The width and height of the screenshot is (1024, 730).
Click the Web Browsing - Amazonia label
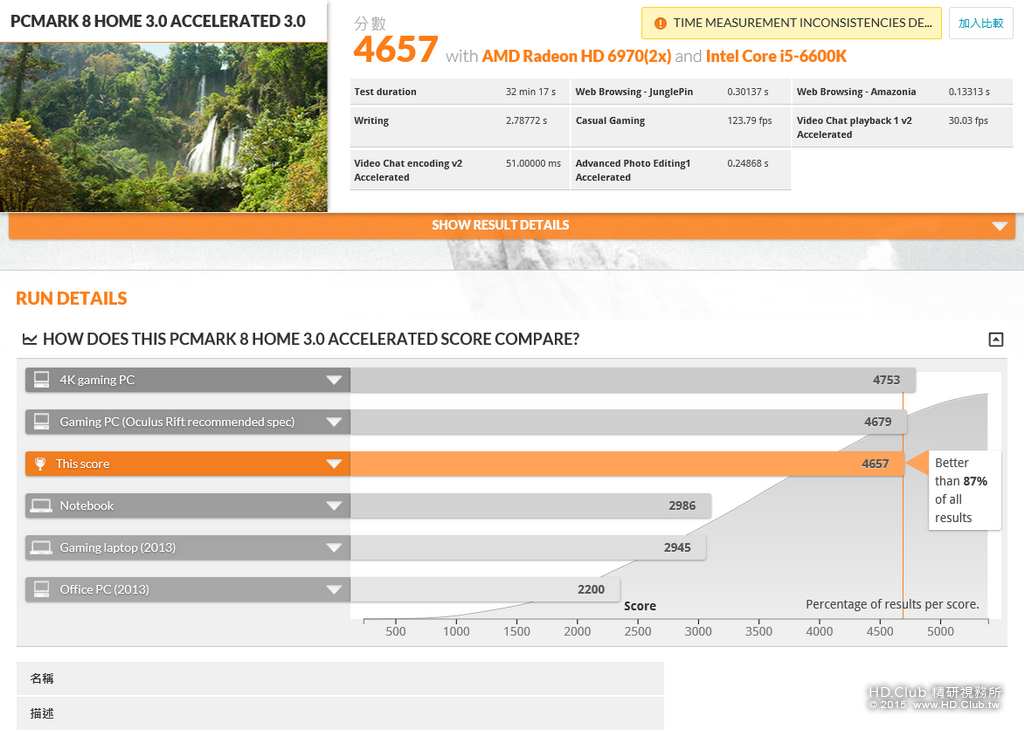(x=856, y=92)
